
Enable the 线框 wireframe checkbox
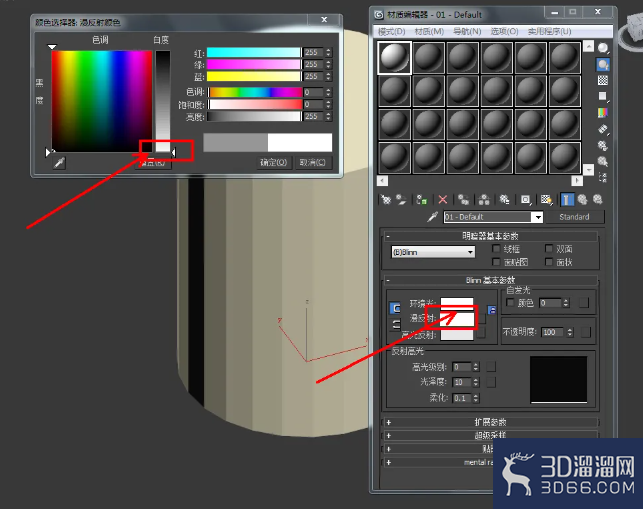coord(496,249)
